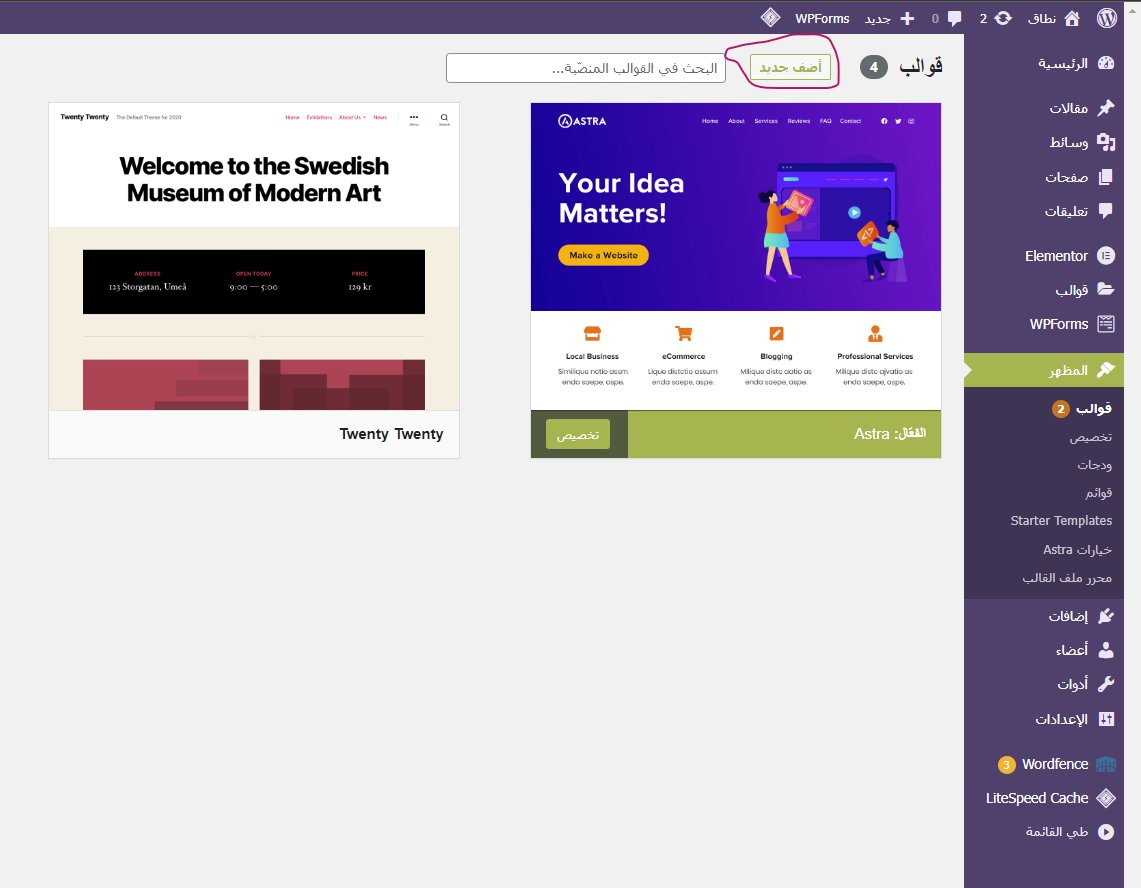The height and width of the screenshot is (888, 1141).
Task: Click the theme count badge 4
Action: (x=873, y=67)
